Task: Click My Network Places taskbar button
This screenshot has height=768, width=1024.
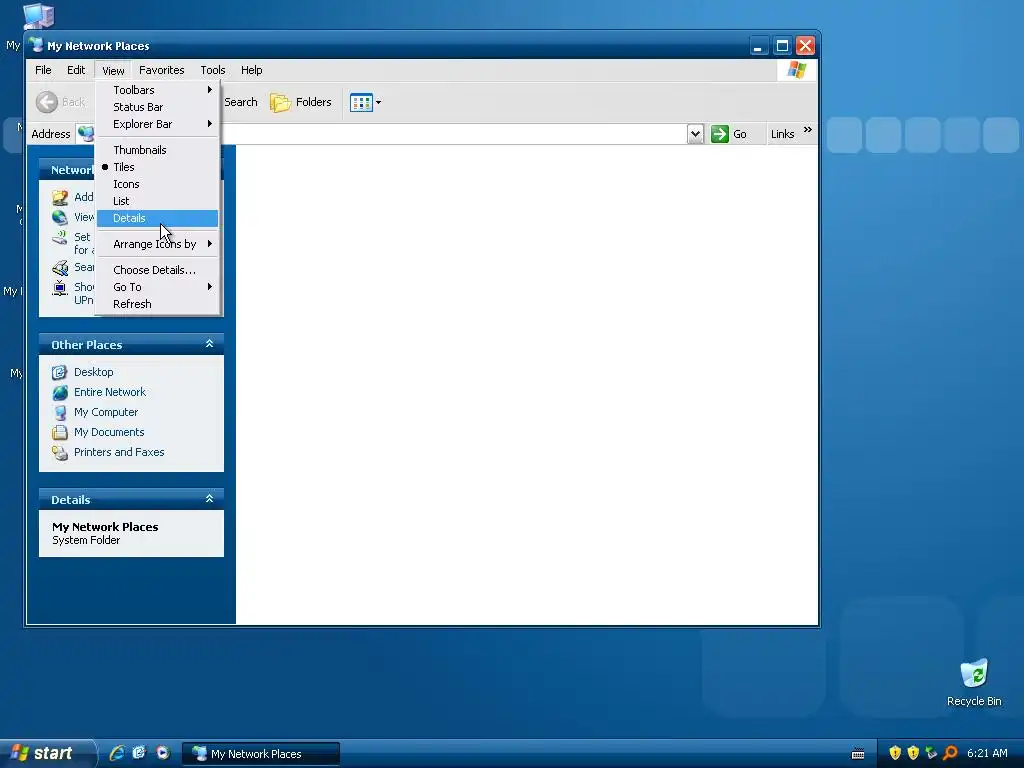Action: 260,754
